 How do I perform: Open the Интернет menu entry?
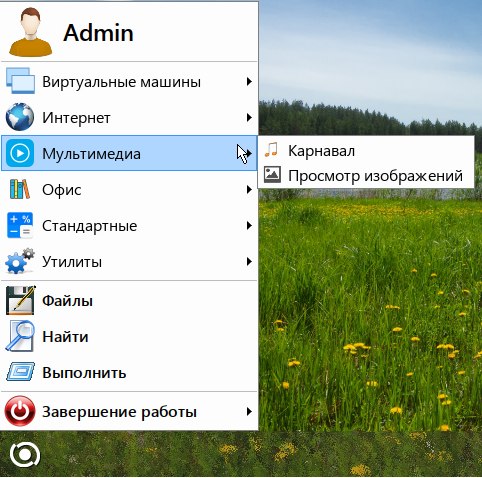pos(129,117)
